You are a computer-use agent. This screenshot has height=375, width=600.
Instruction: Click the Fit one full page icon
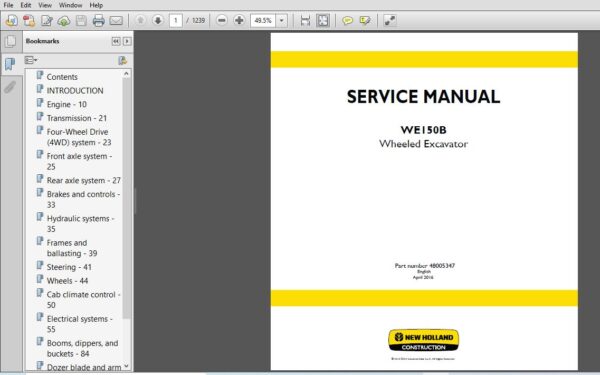[323, 20]
